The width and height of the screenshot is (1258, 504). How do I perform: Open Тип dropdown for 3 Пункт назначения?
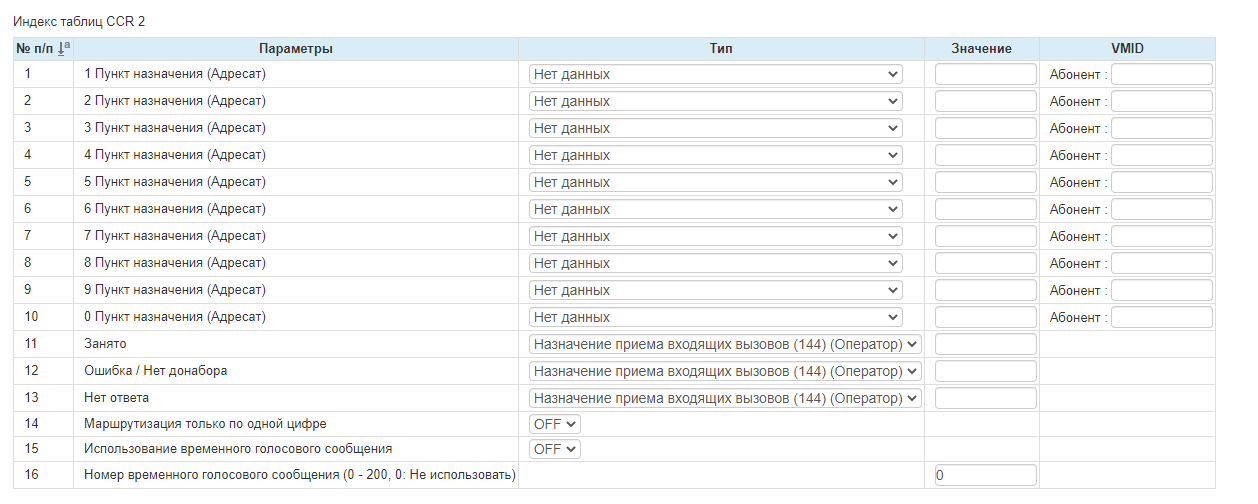715,128
